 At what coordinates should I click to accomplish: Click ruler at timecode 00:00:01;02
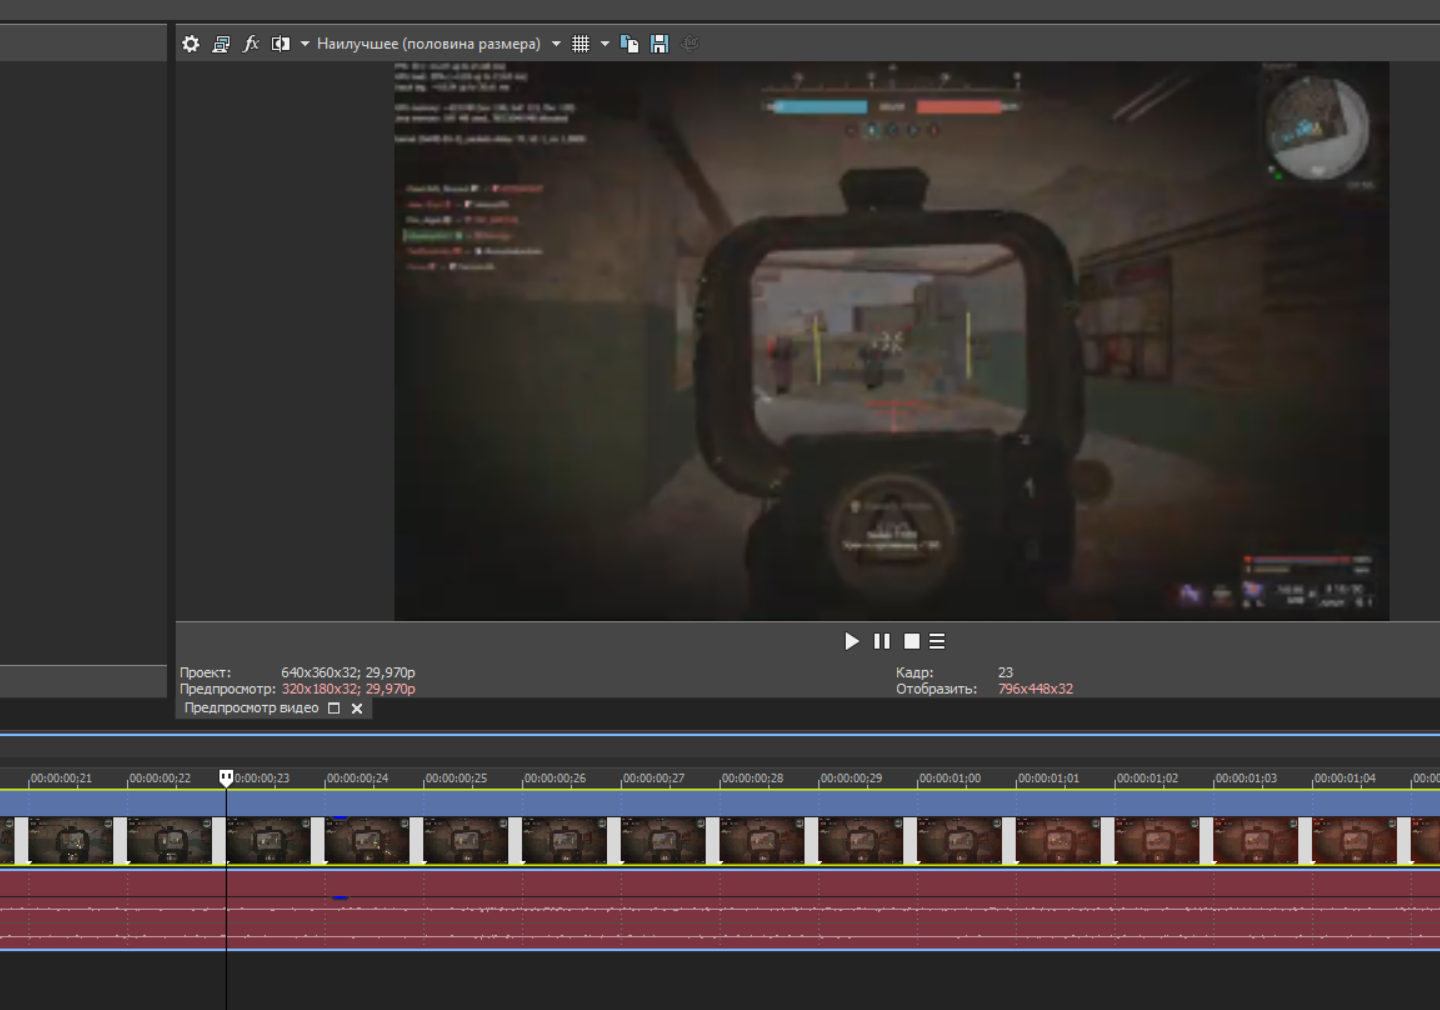point(1147,778)
